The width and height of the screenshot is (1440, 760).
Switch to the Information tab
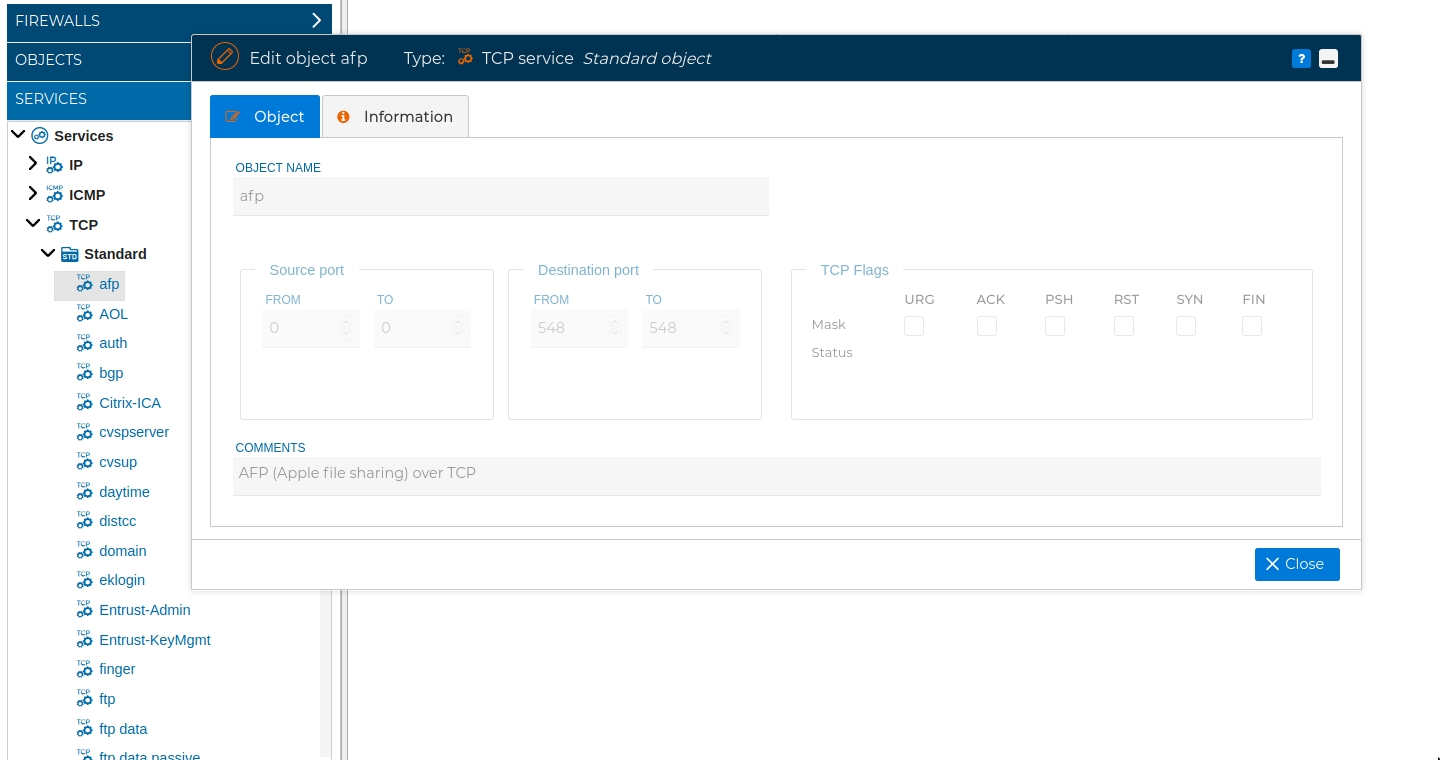click(395, 116)
